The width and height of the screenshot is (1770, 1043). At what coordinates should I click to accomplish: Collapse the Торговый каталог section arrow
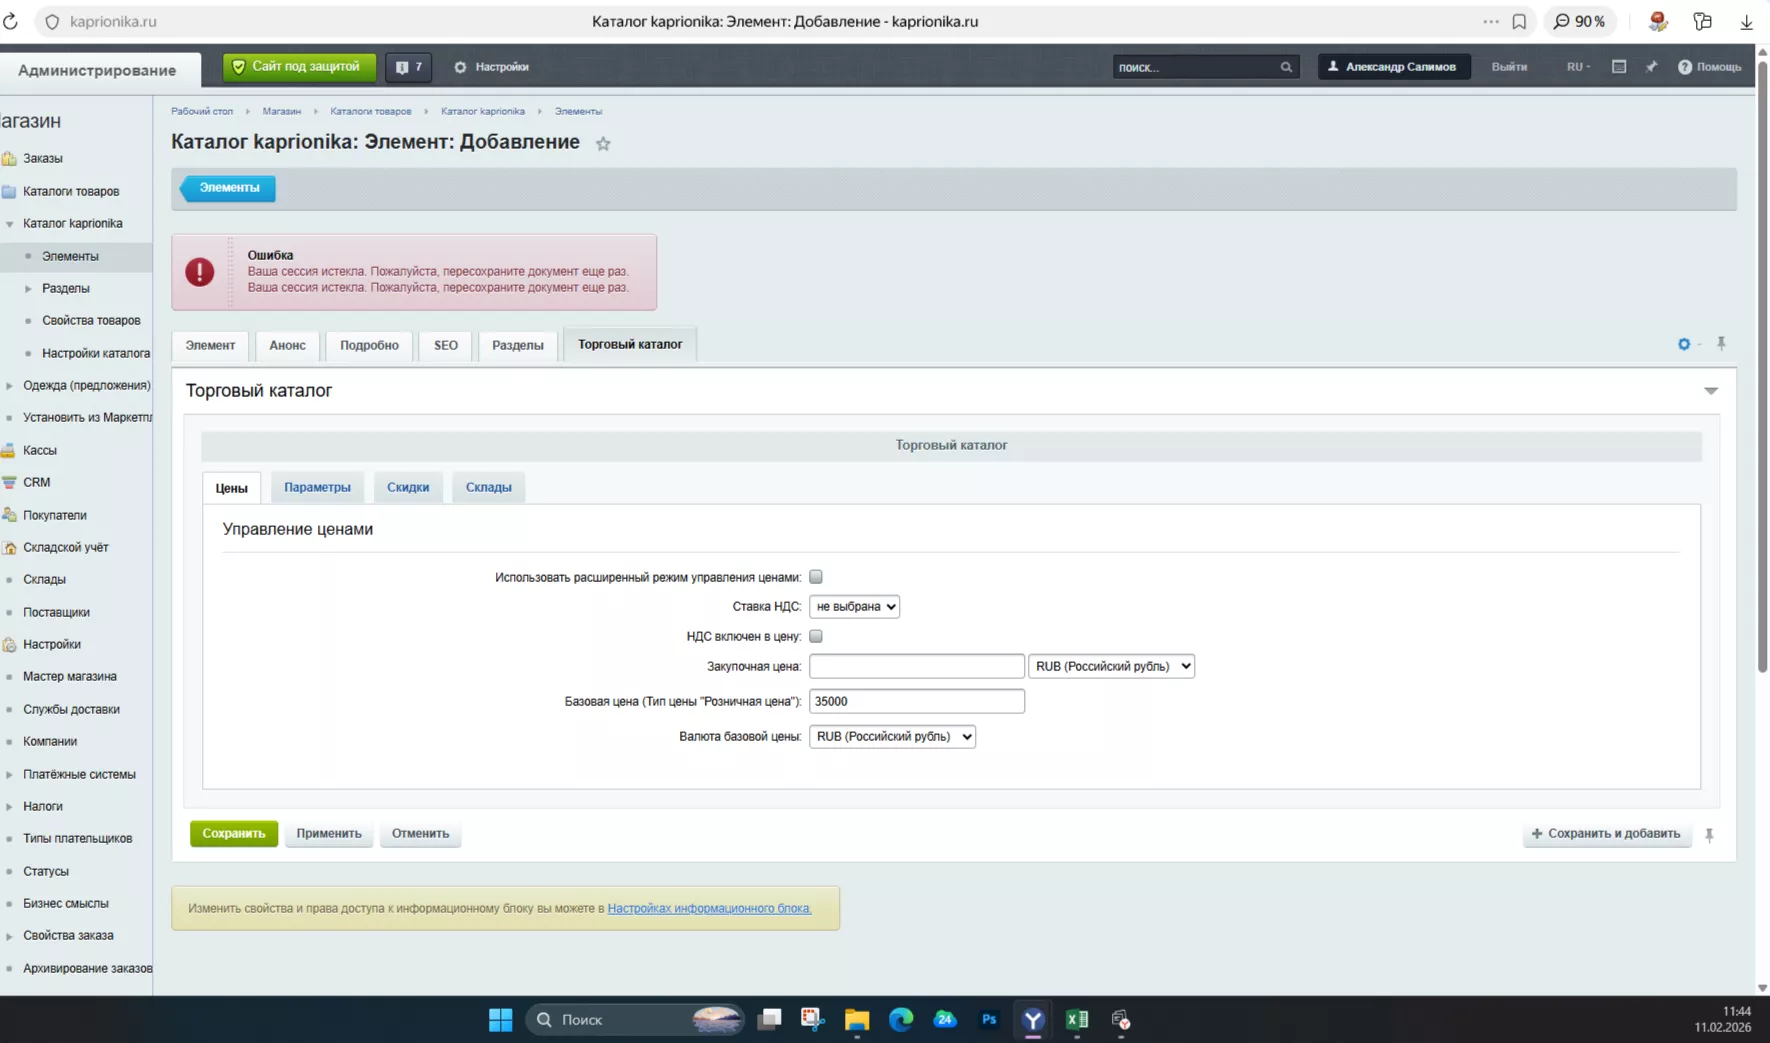[1711, 391]
